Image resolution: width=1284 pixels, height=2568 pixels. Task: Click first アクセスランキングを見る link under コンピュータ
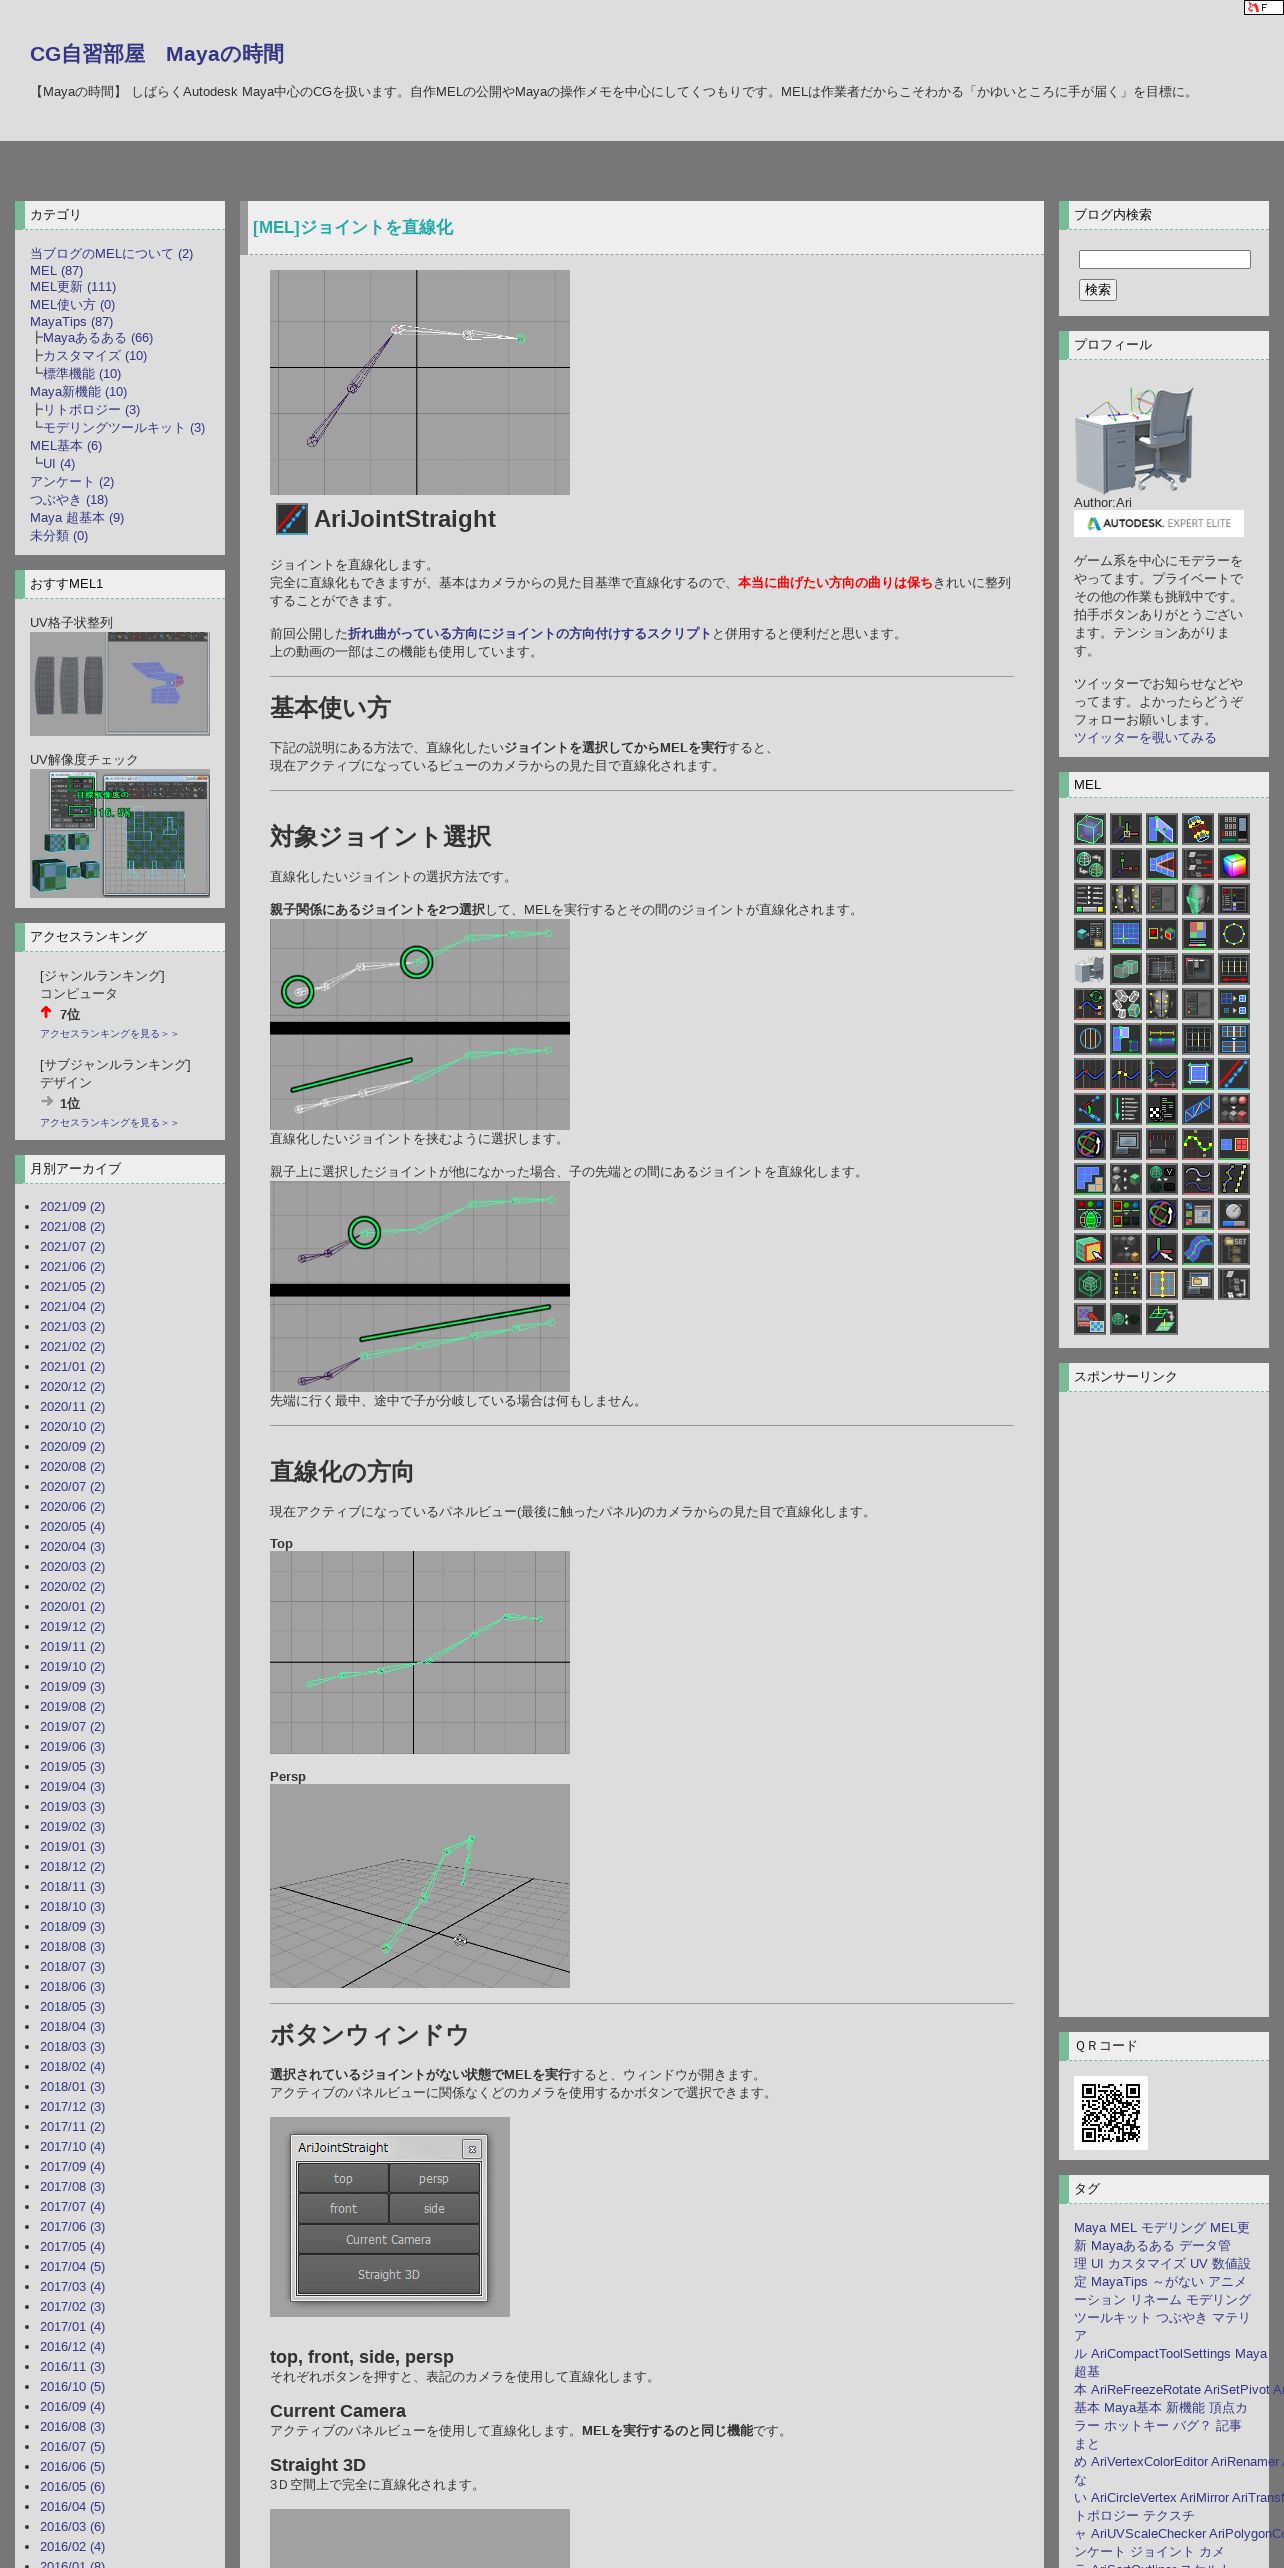pos(109,1034)
